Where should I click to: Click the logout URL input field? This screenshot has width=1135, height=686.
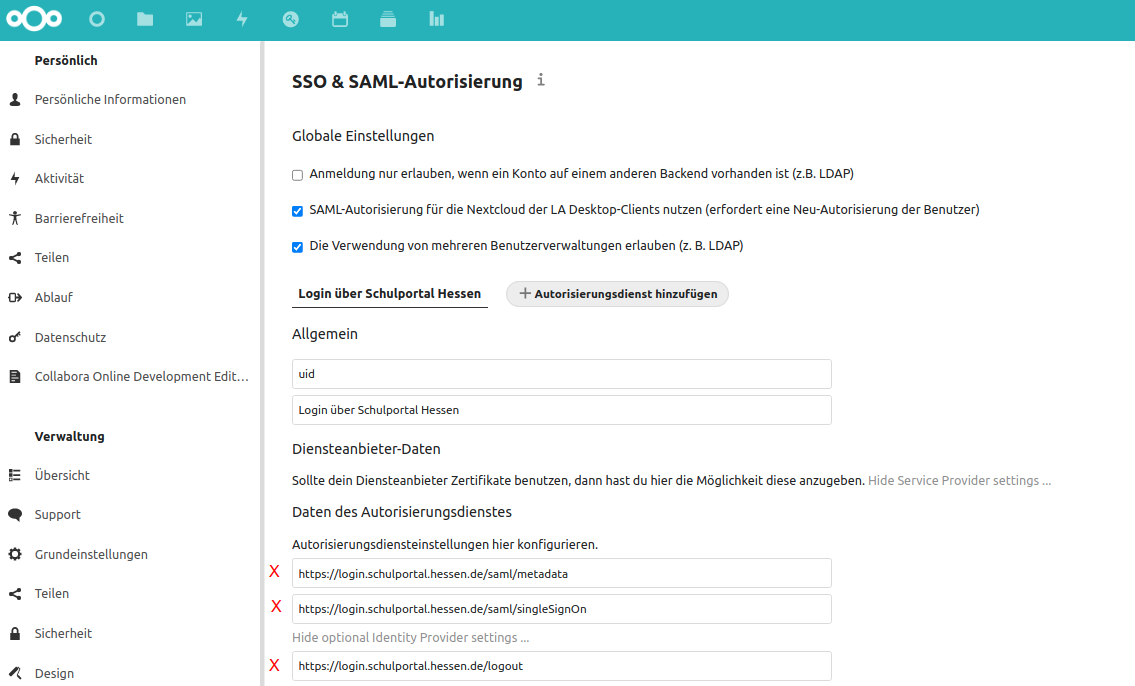pos(562,666)
